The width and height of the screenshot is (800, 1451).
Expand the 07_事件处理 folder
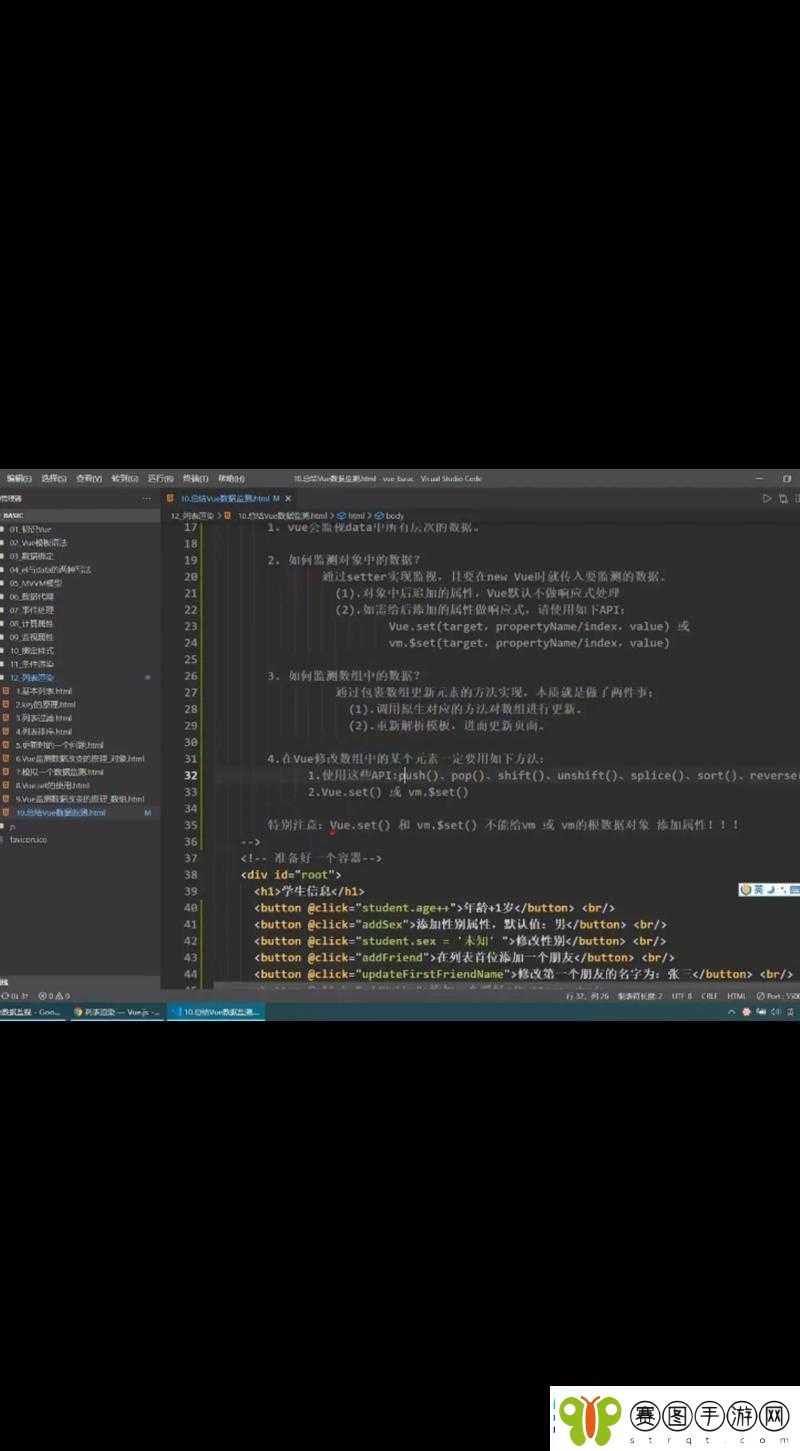[x=30, y=610]
